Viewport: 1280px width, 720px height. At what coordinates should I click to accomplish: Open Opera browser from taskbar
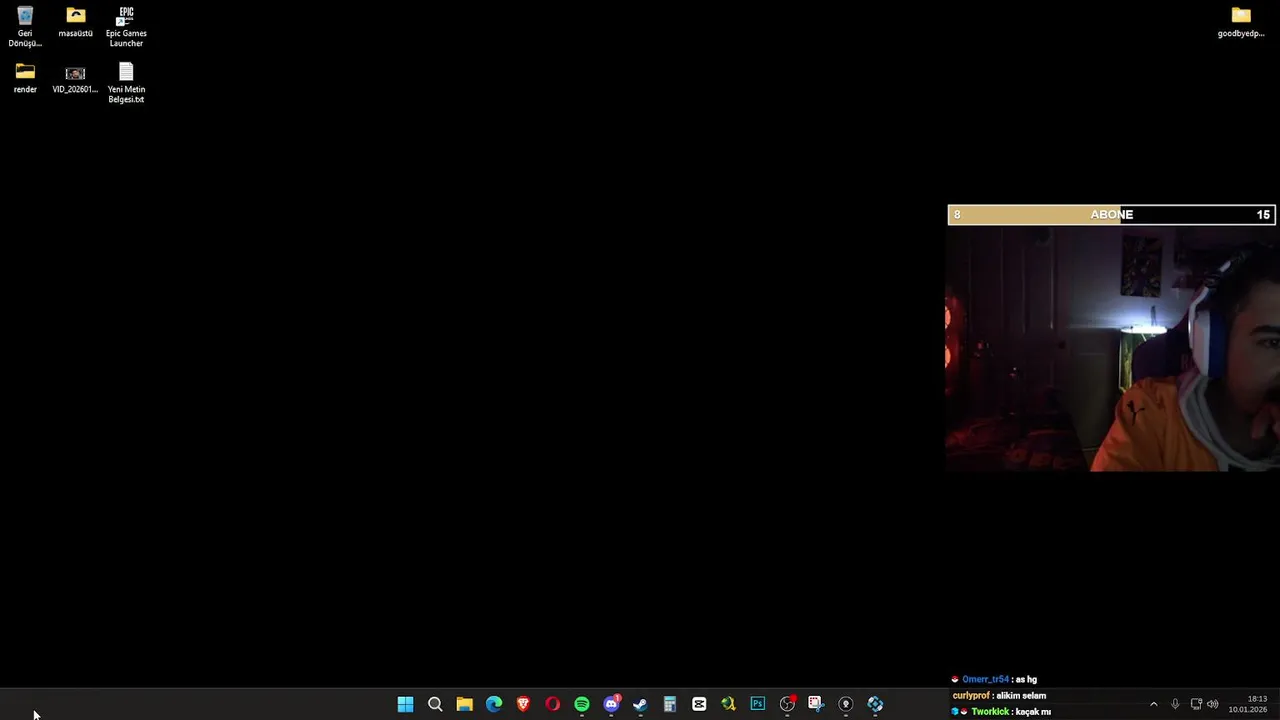(x=552, y=704)
